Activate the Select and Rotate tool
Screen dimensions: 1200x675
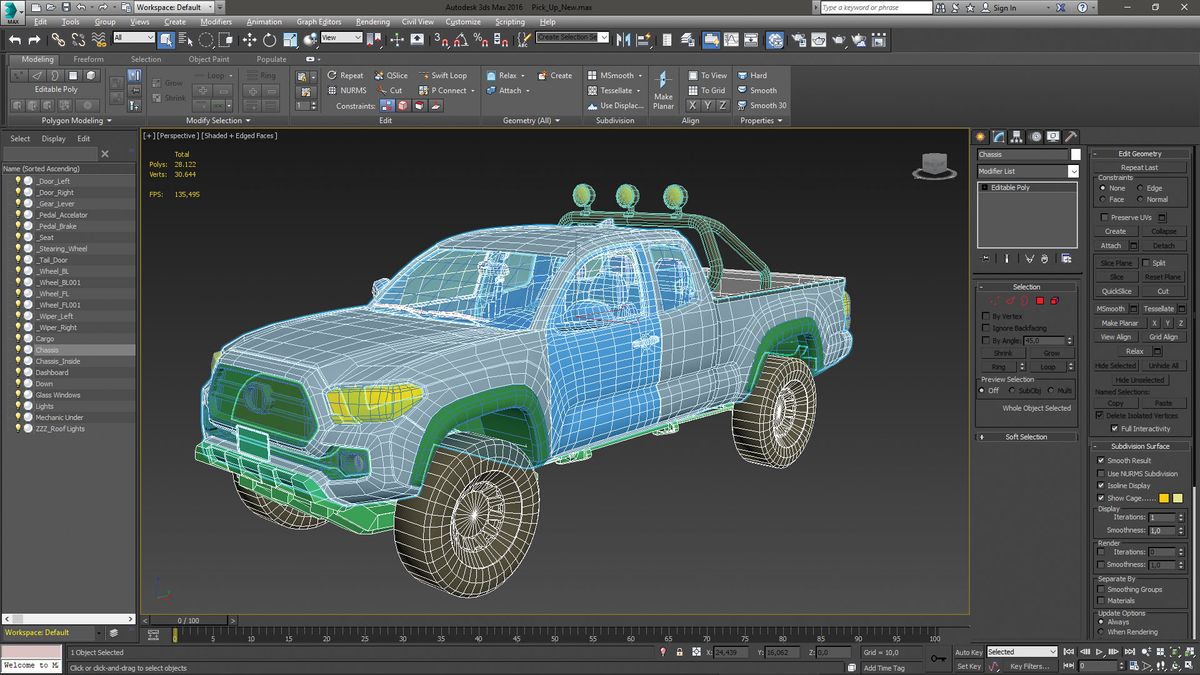(x=270, y=40)
